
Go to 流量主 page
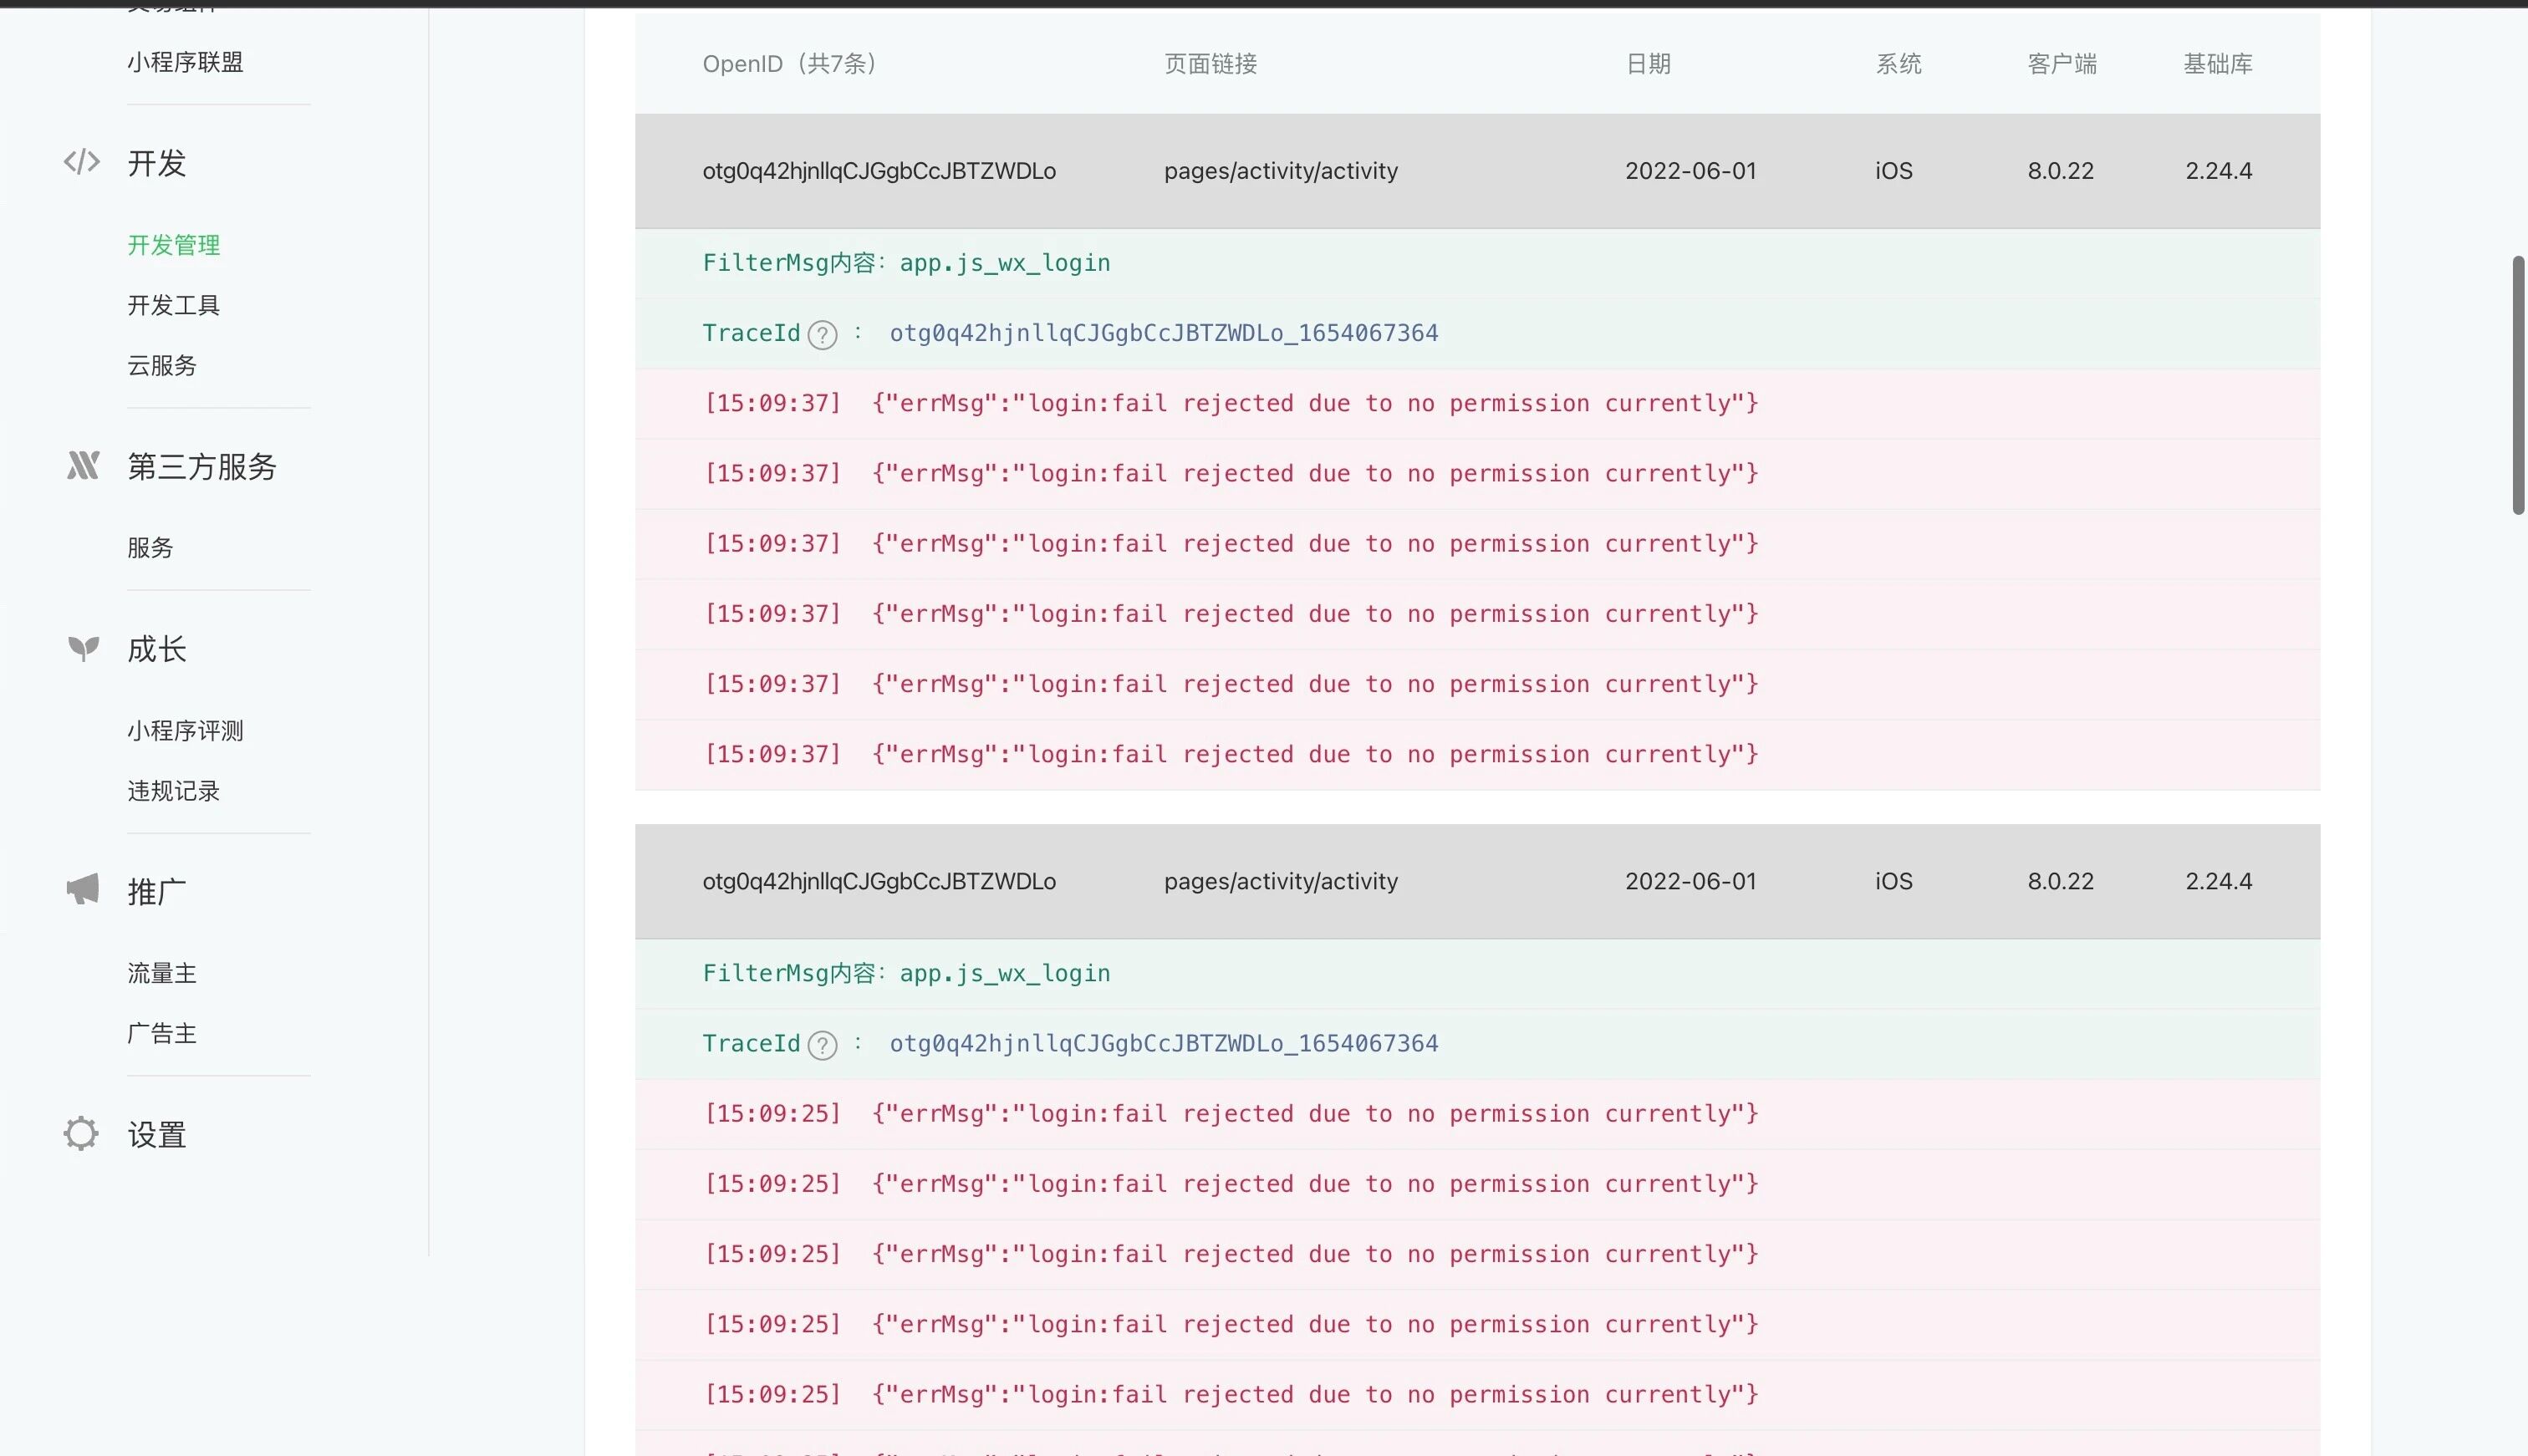162,973
